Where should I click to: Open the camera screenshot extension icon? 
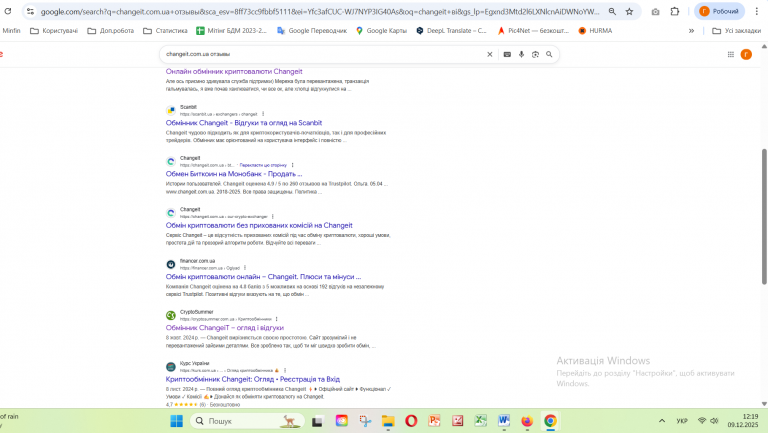click(x=655, y=11)
